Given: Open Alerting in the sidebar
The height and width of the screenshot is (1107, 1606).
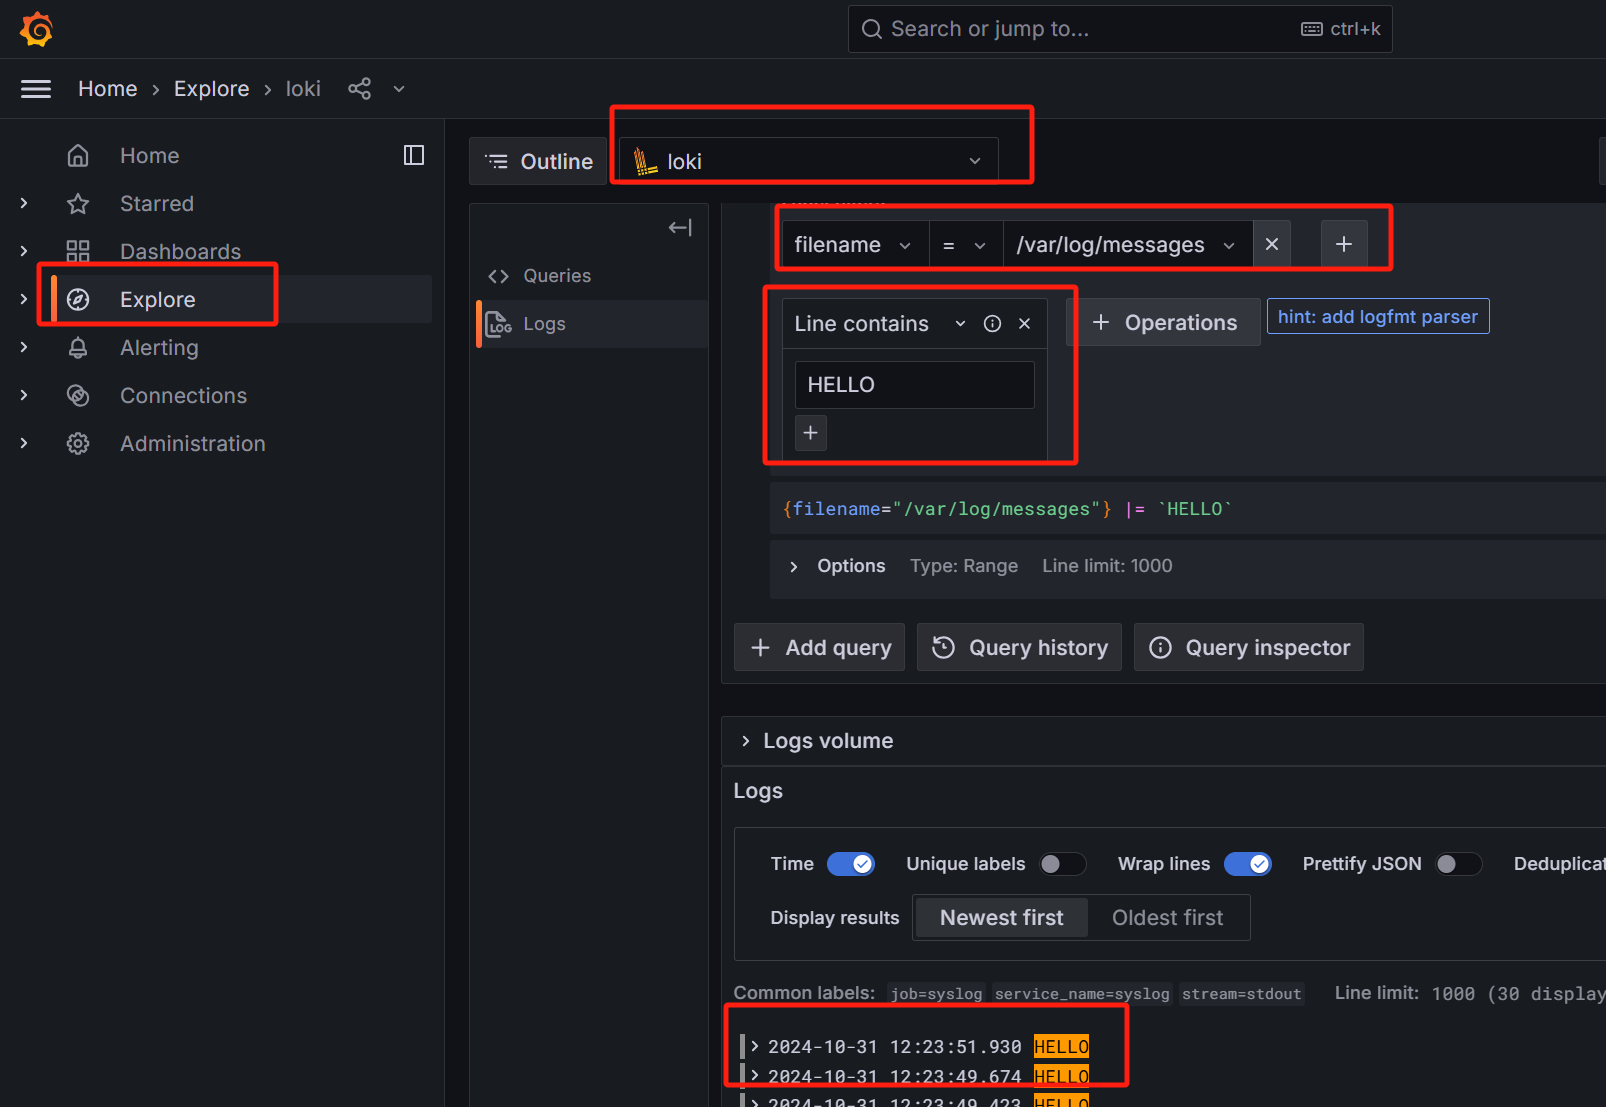Looking at the screenshot, I should point(160,348).
